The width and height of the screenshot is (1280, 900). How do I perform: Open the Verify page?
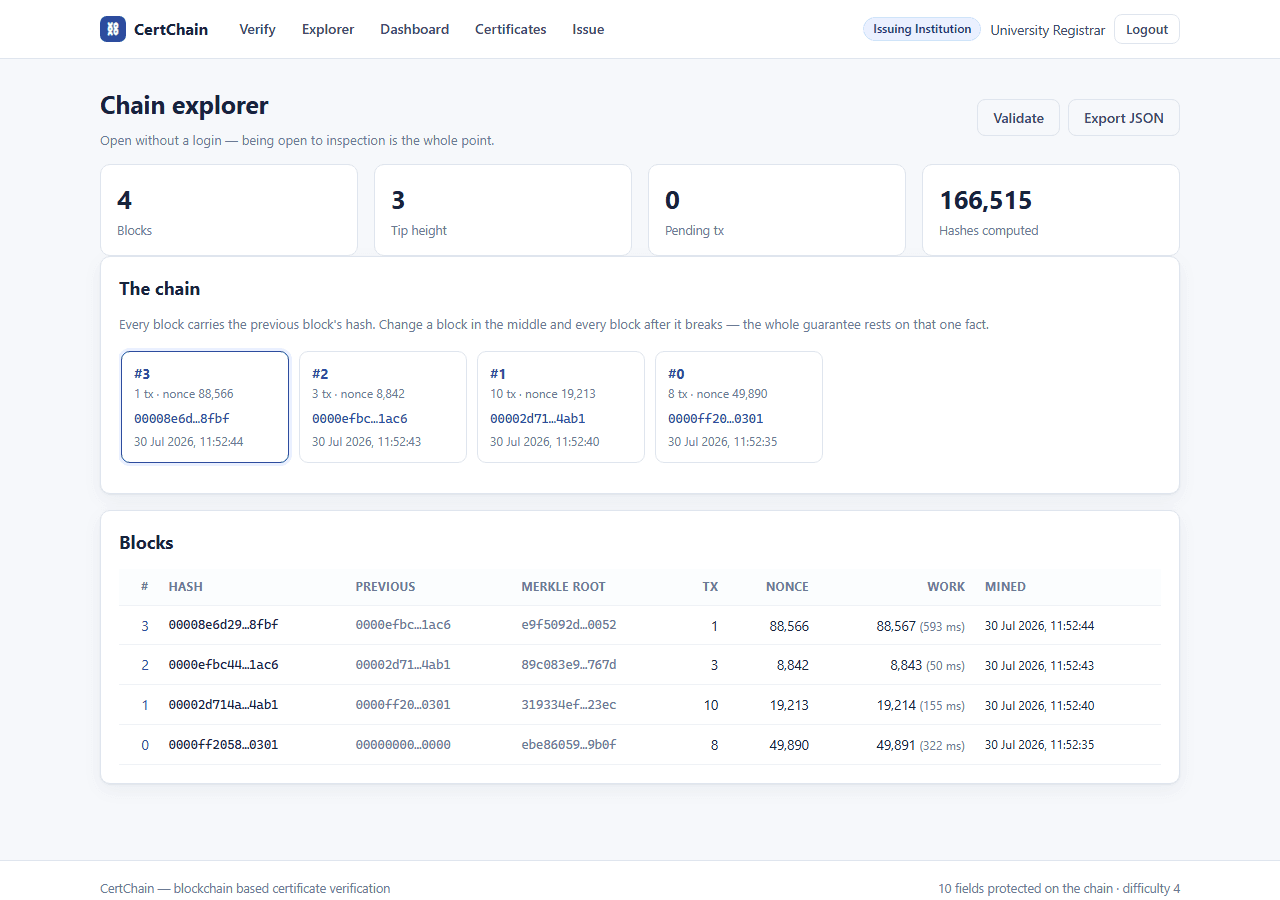(257, 29)
